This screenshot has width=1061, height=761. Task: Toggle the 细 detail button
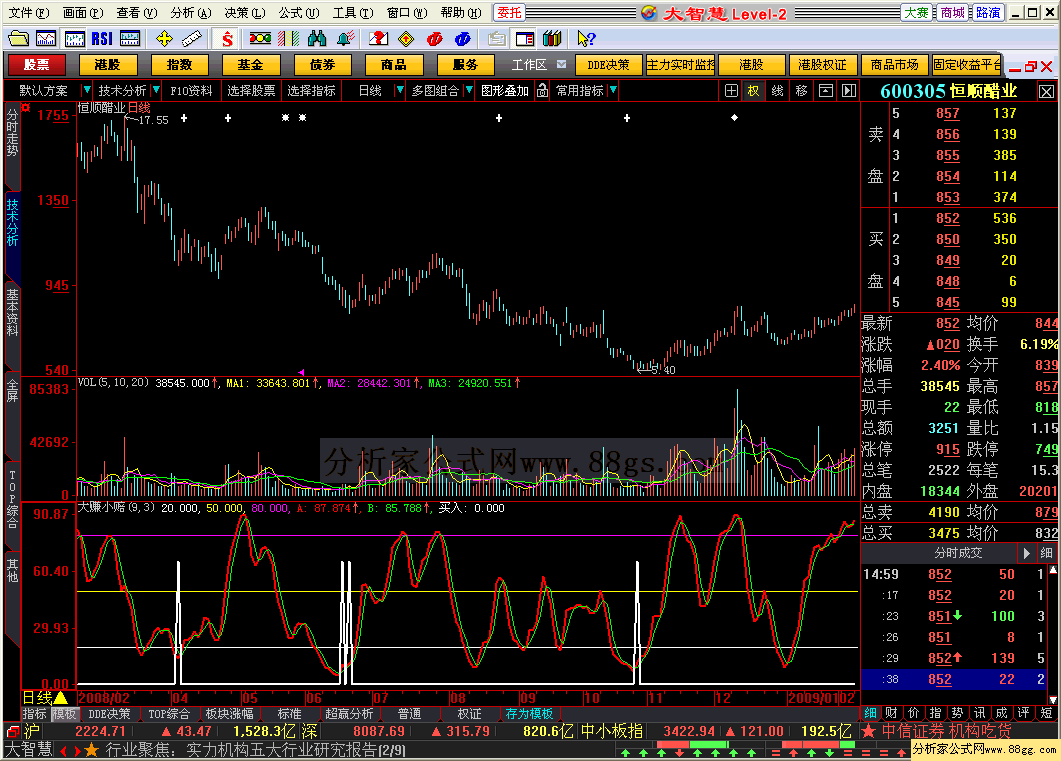pyautogui.click(x=1046, y=553)
